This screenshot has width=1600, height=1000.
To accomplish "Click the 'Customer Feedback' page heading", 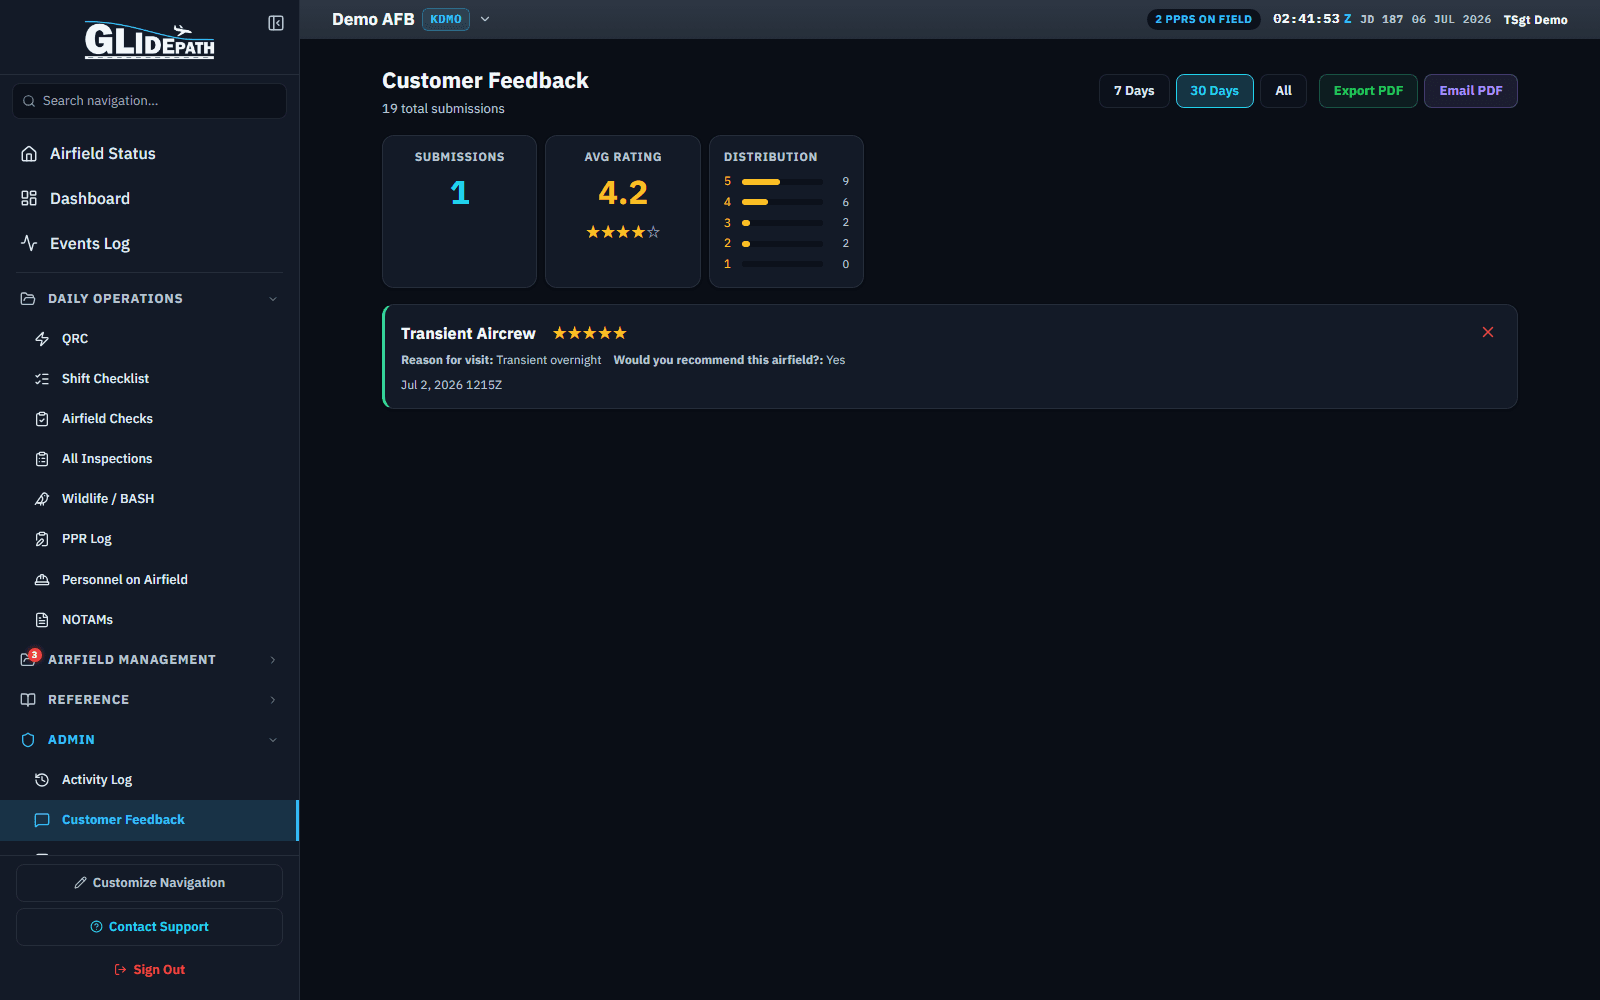I will [485, 81].
